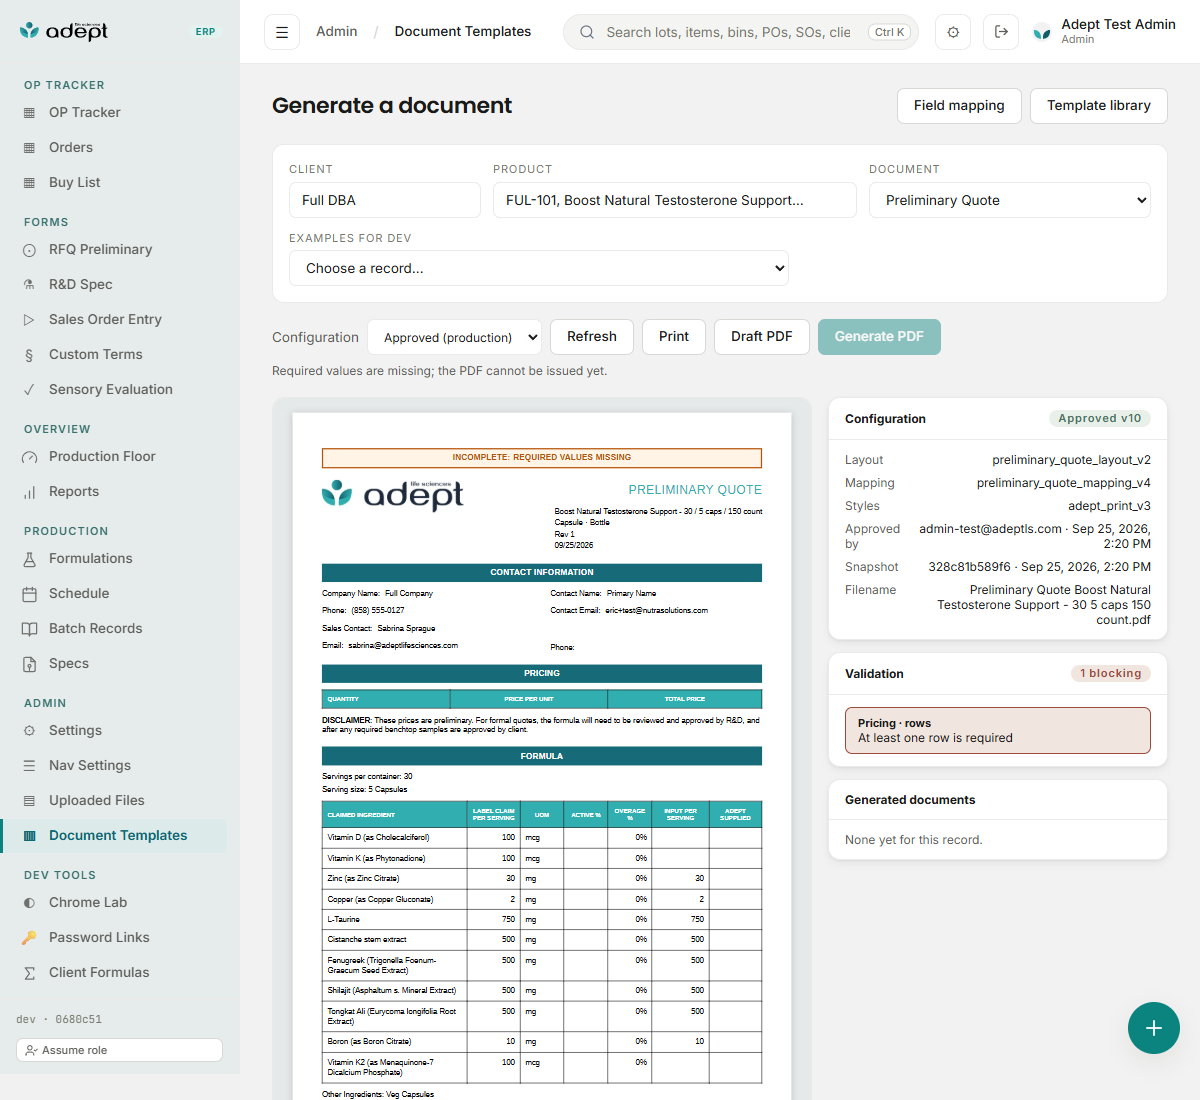
Task: Toggle the sidebar hamburger menu icon
Action: (x=282, y=32)
